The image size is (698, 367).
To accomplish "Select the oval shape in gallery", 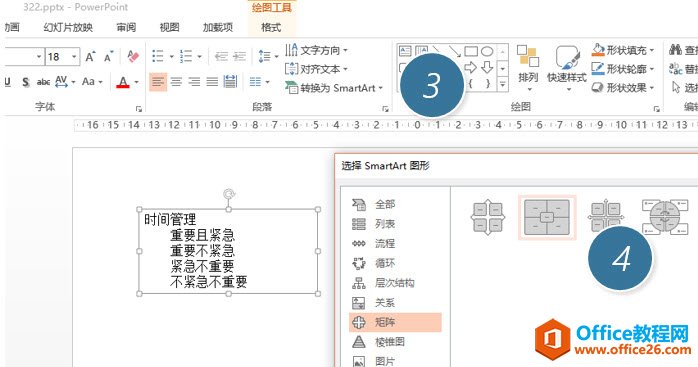I will pyautogui.click(x=487, y=51).
